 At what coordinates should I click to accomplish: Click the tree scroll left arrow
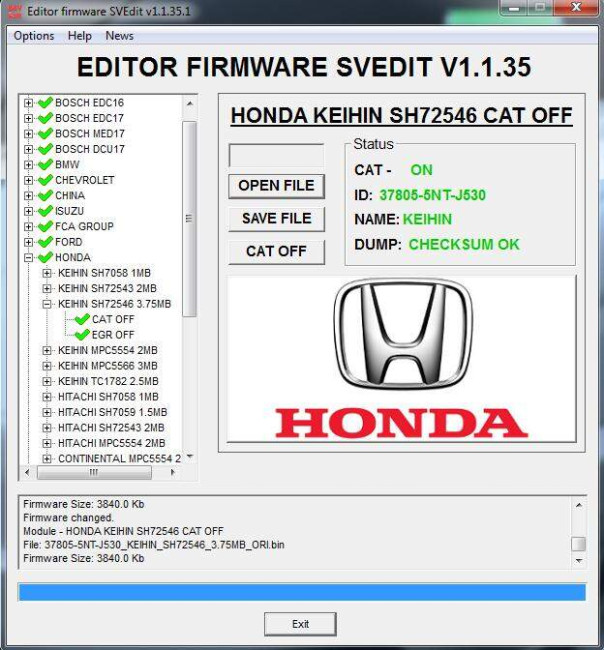[27, 472]
